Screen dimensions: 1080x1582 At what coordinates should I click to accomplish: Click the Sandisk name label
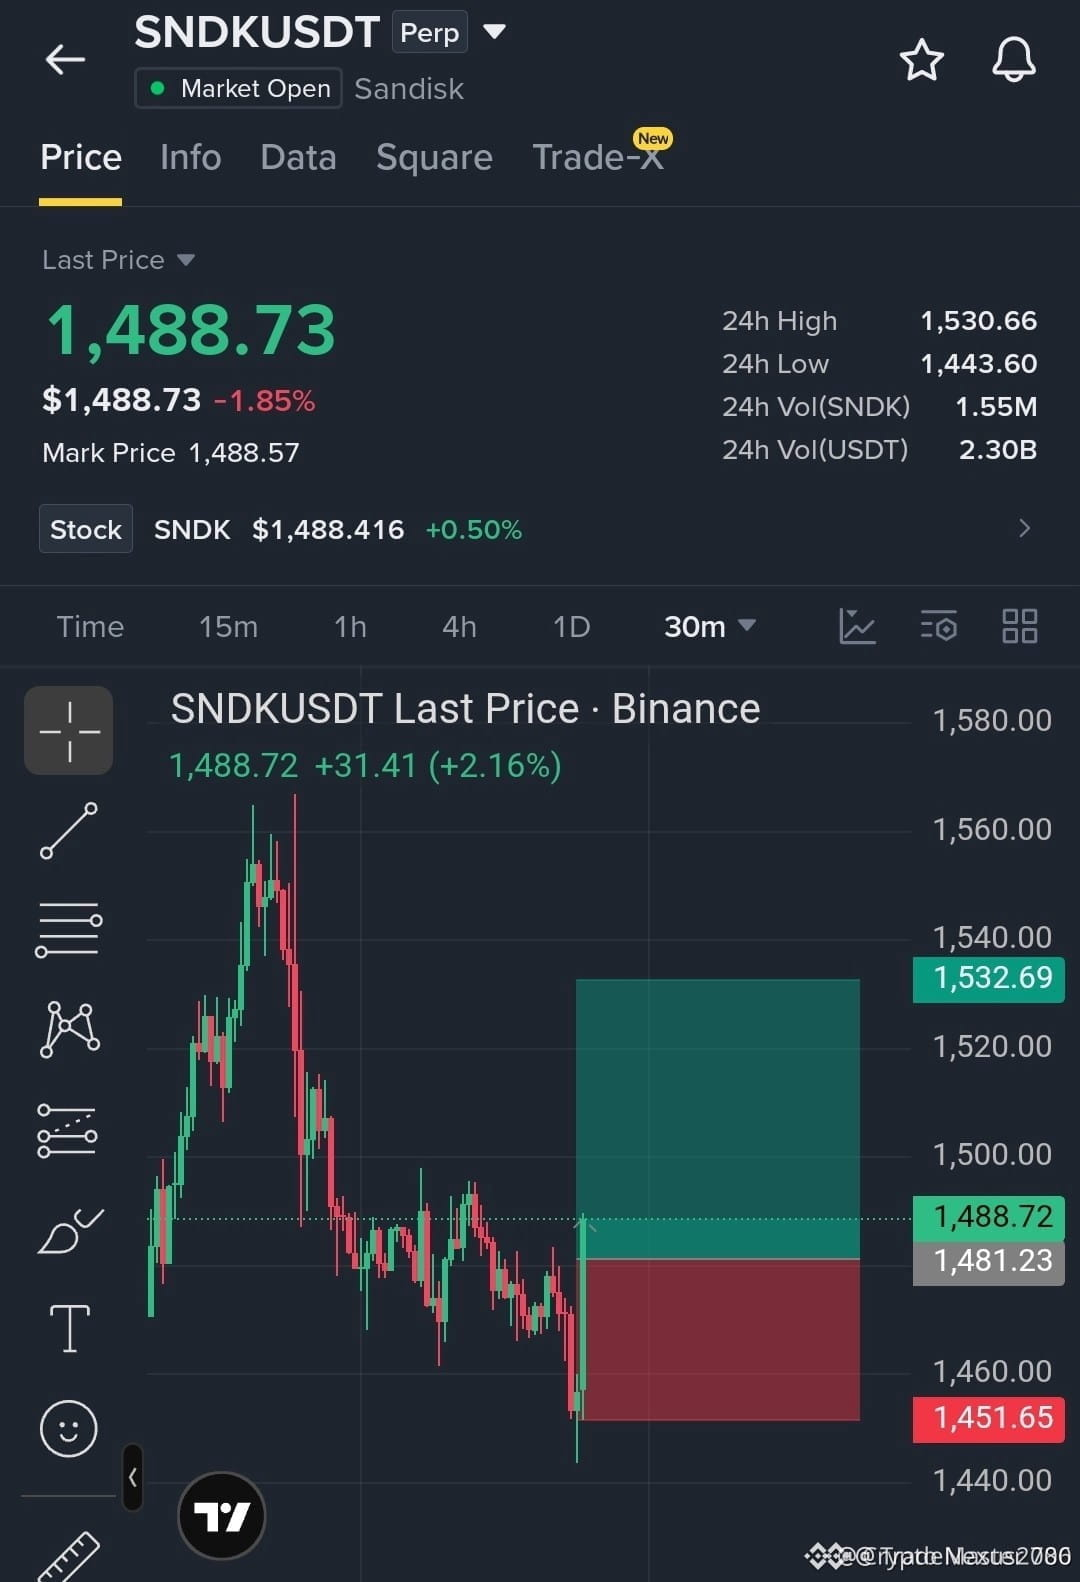point(409,89)
